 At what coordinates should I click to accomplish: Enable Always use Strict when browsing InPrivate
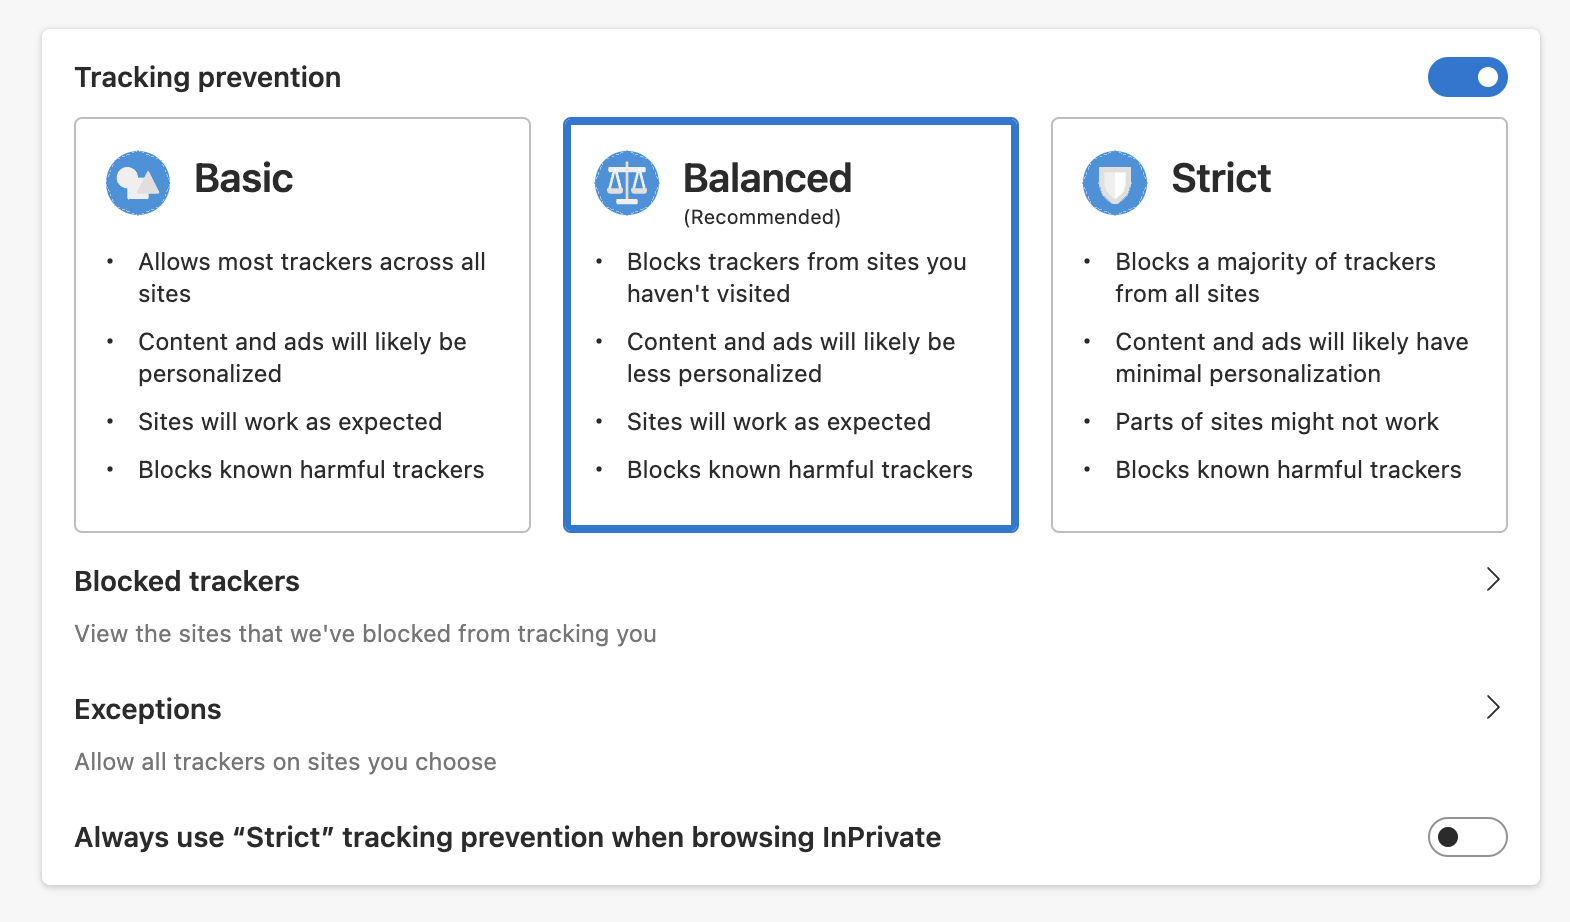click(1467, 837)
